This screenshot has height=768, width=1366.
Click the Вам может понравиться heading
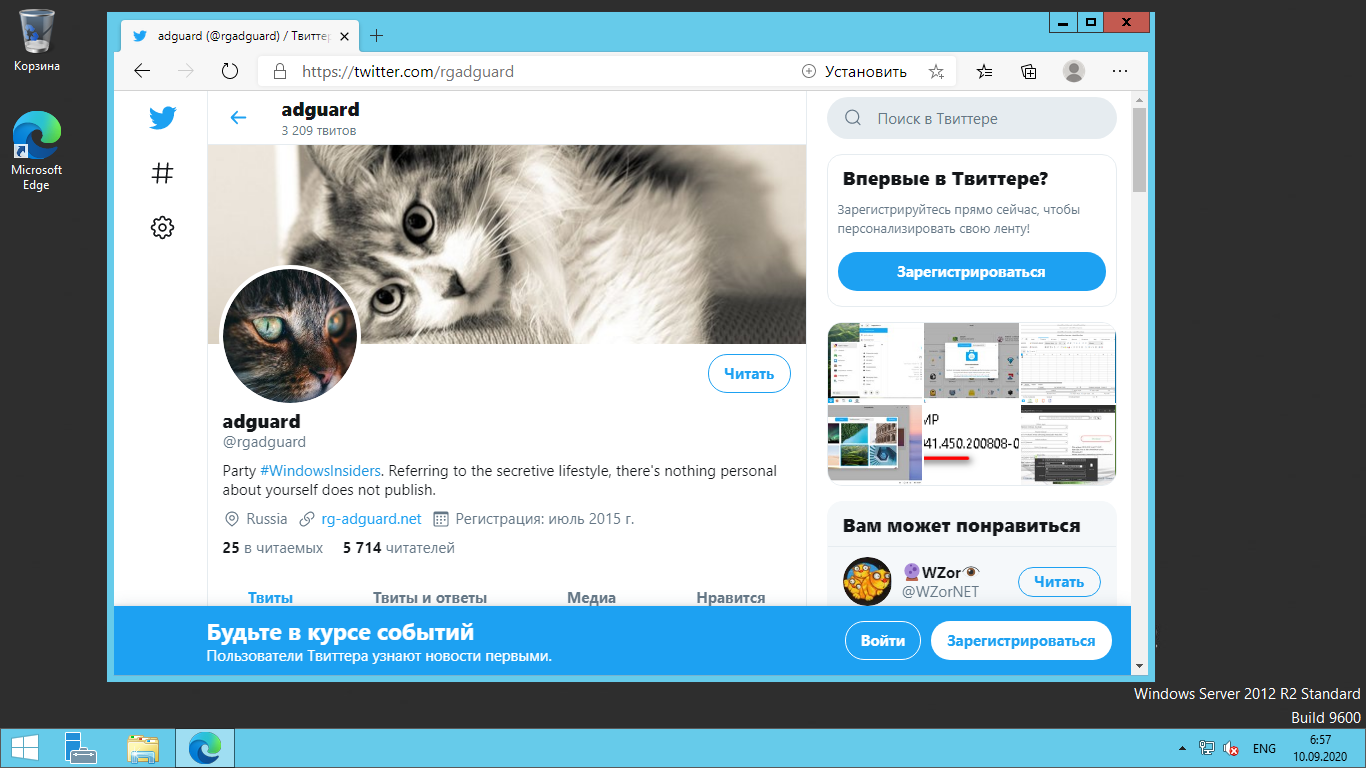(x=961, y=525)
